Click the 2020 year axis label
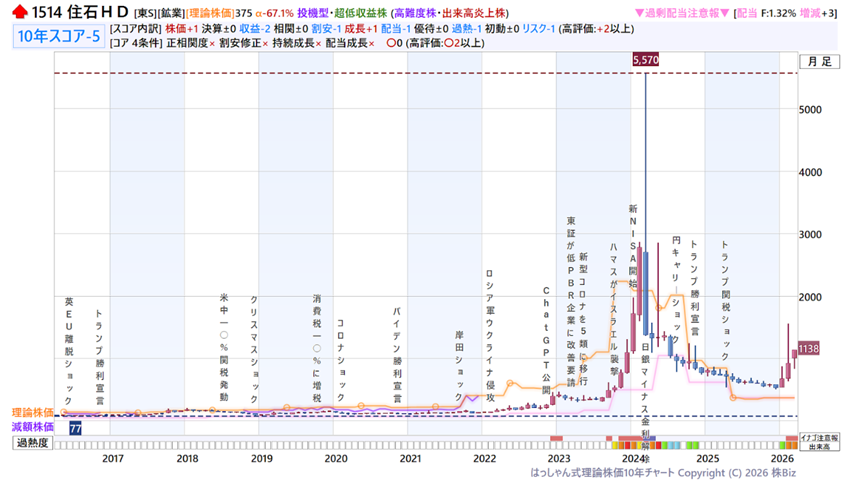850x480 pixels. tap(336, 458)
